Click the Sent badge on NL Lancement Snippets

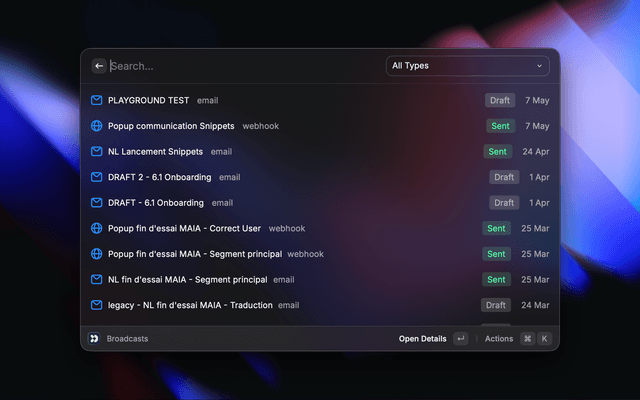[498, 152]
